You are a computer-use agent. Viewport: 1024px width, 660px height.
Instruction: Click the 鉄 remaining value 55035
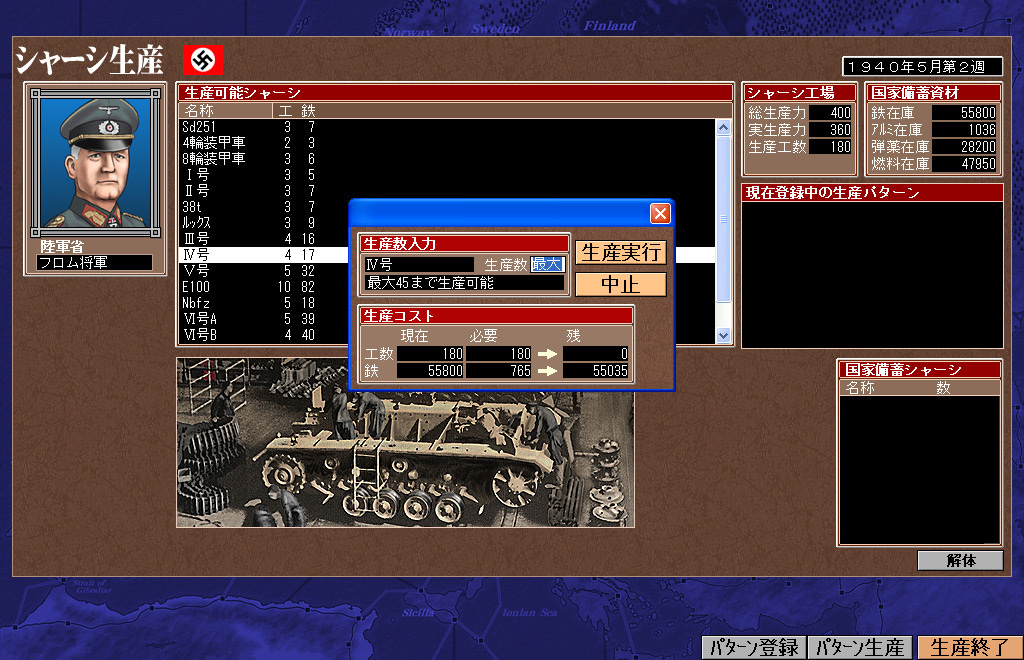click(595, 371)
